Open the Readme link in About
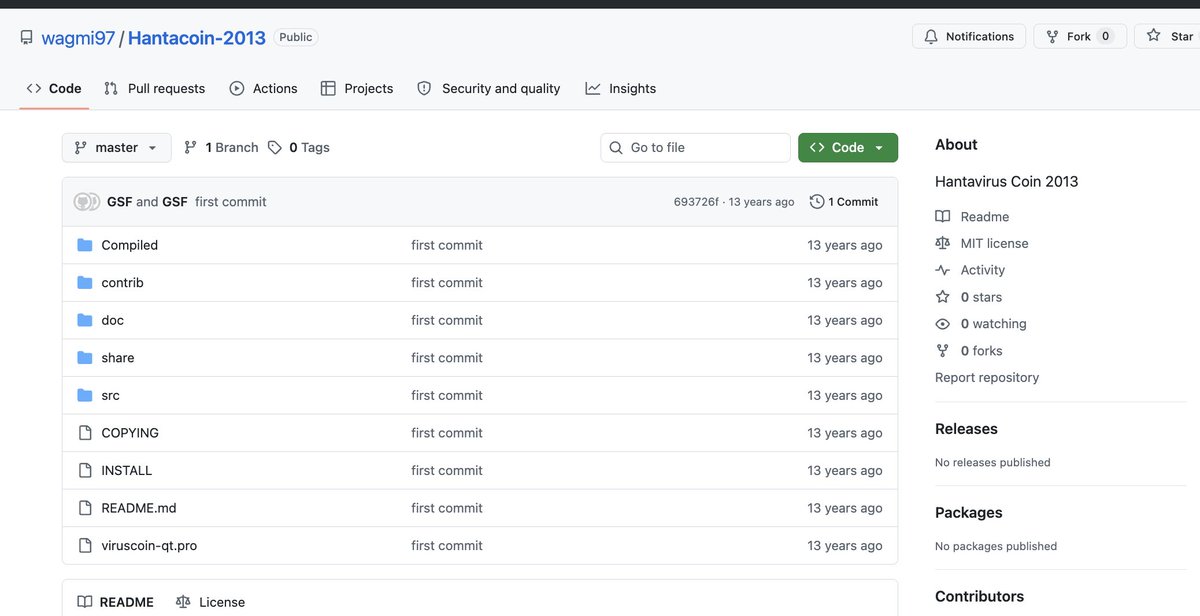The image size is (1200, 616). point(985,216)
